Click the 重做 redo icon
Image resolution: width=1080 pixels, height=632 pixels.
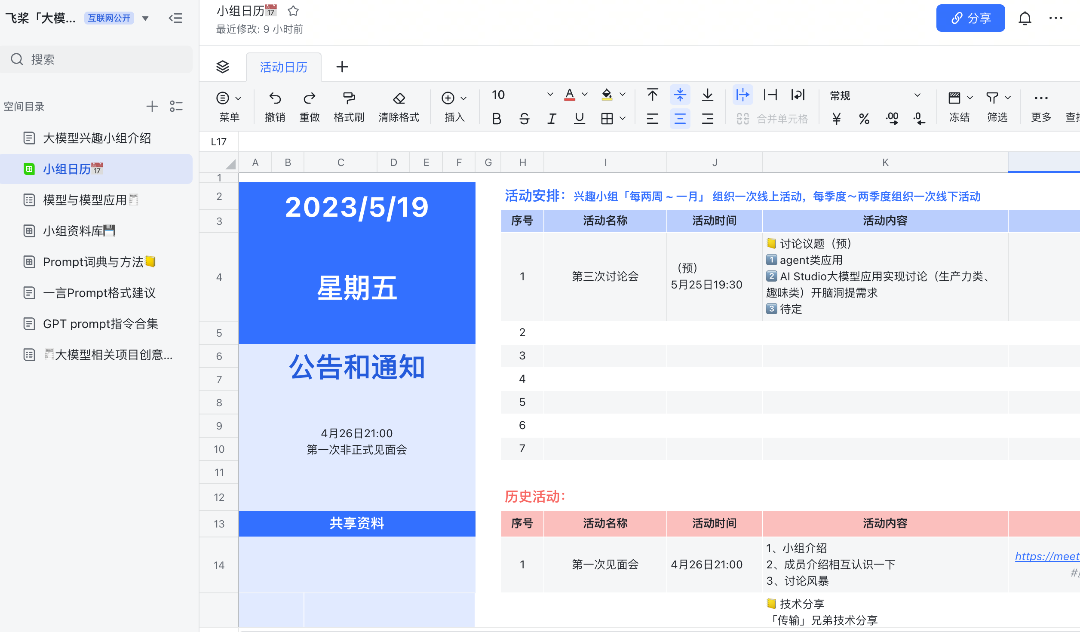click(x=309, y=98)
